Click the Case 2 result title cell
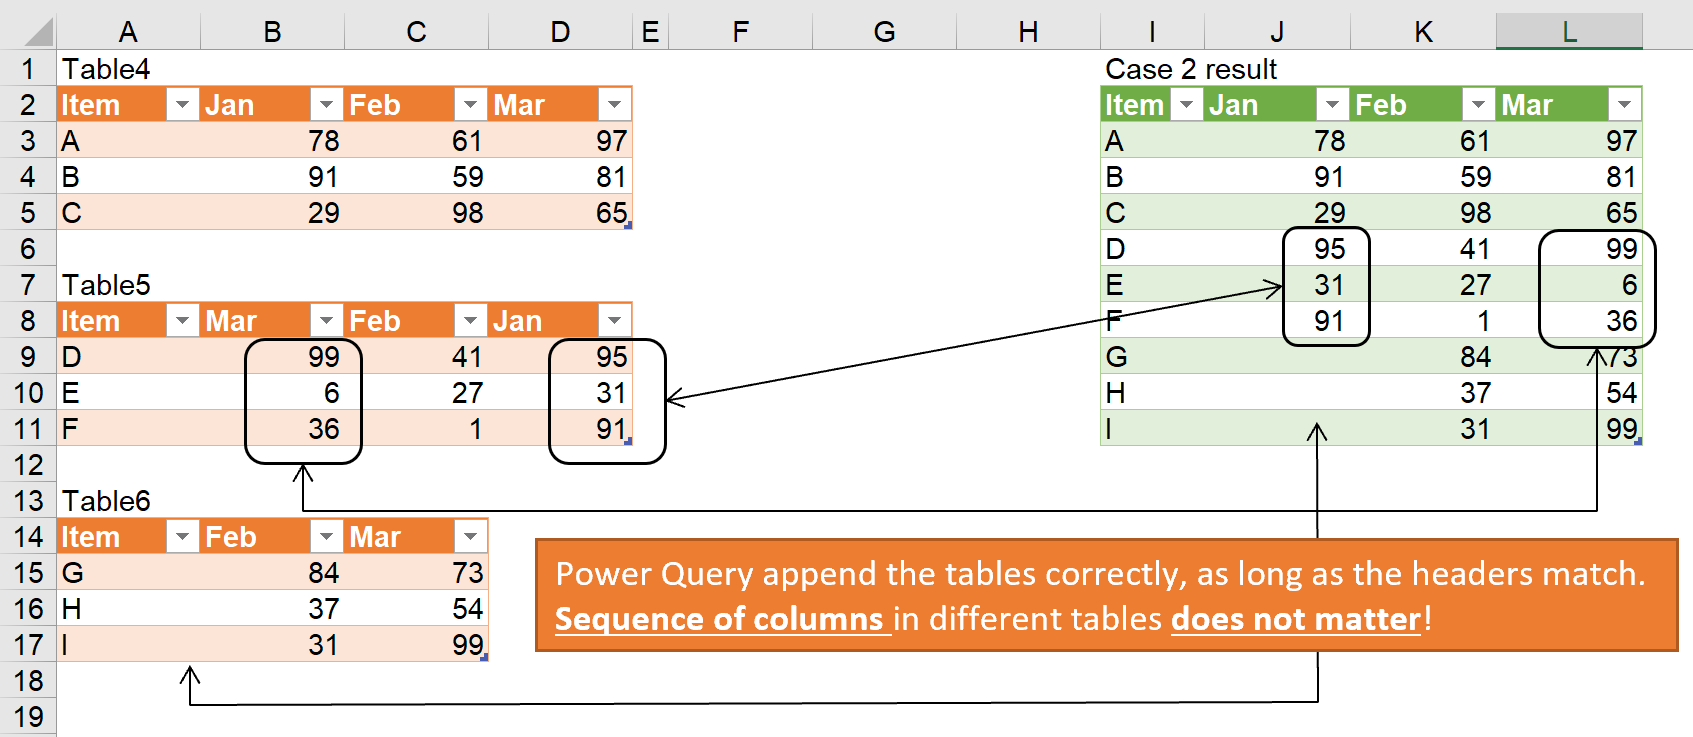This screenshot has width=1693, height=737. click(1190, 69)
